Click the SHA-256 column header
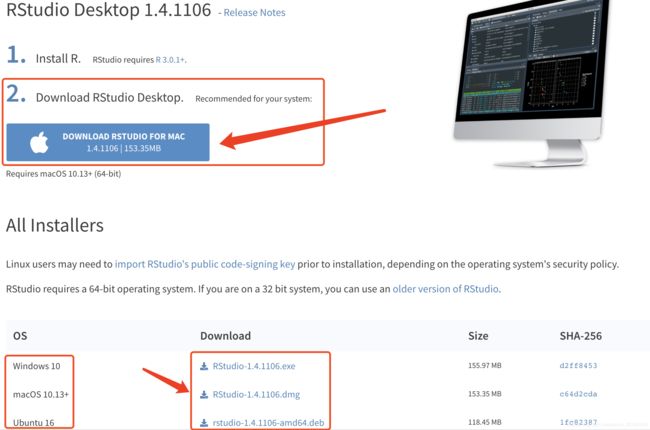650x430 pixels. 581,336
